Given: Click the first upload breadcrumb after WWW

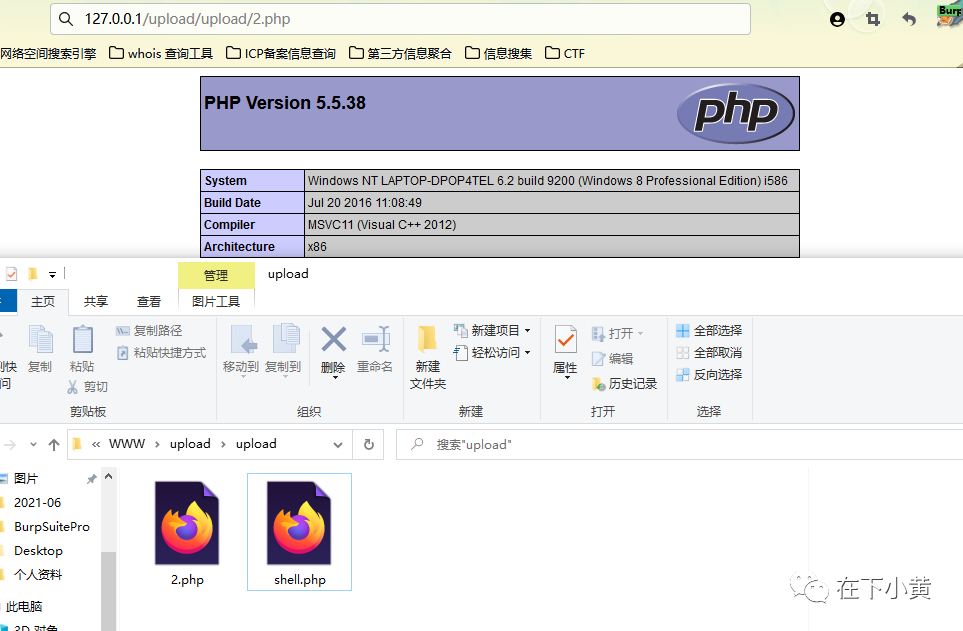Looking at the screenshot, I should (x=190, y=444).
